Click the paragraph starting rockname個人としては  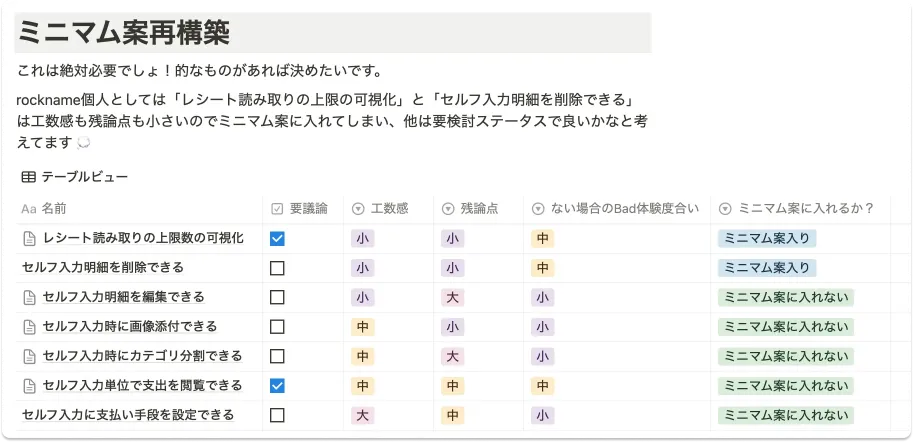(333, 121)
